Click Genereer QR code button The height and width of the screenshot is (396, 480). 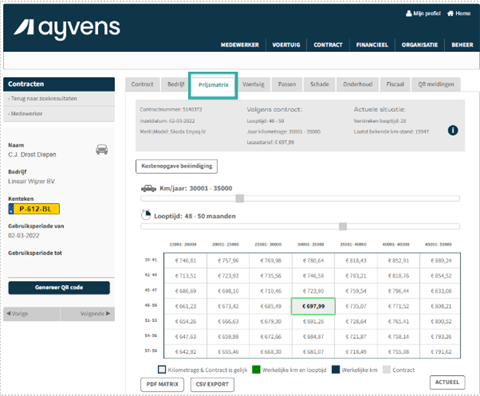point(59,288)
